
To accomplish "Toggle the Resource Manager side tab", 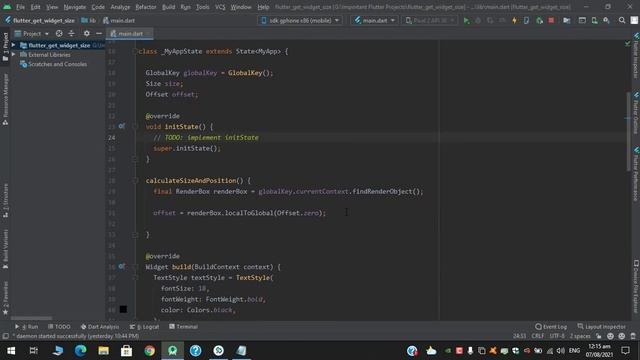I will coord(5,99).
